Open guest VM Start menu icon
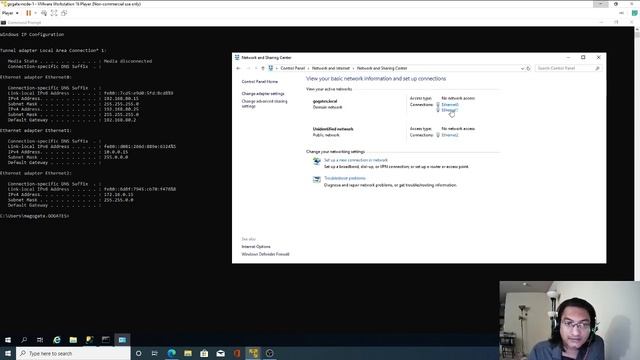This screenshot has width=640, height=360. [8, 340]
